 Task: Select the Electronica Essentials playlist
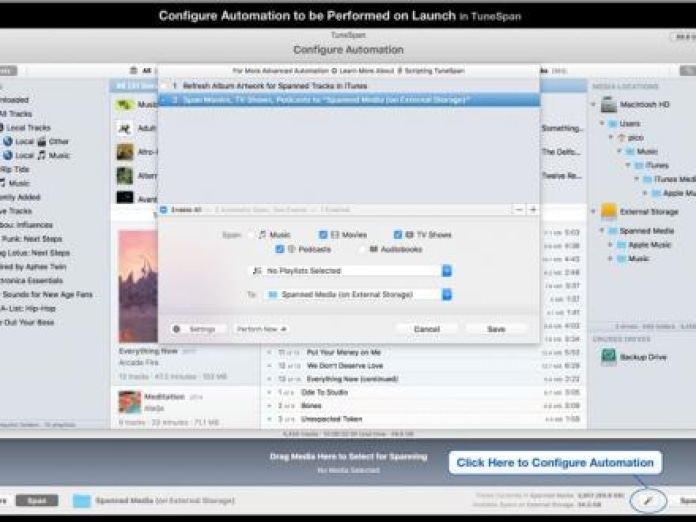coord(32,281)
